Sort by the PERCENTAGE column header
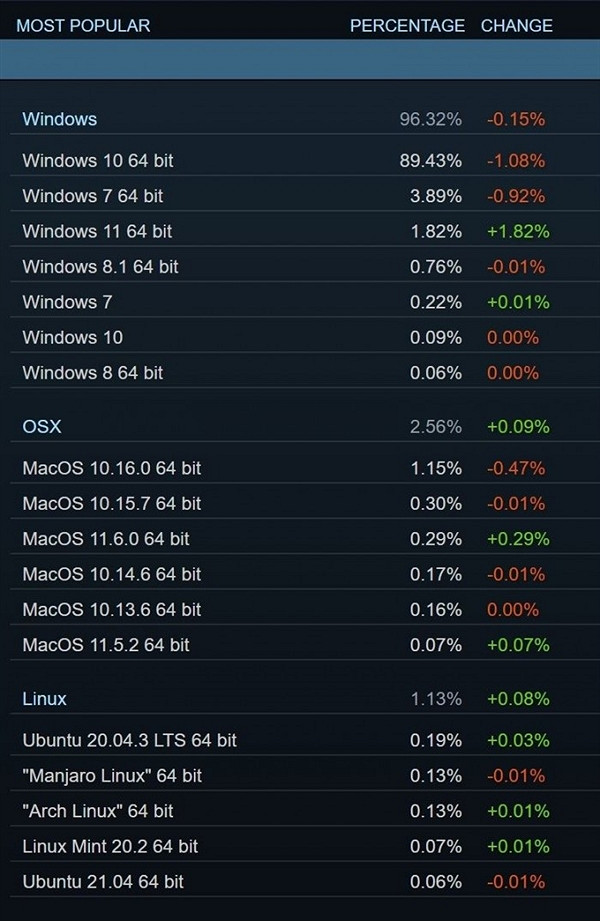The image size is (600, 921). point(407,26)
